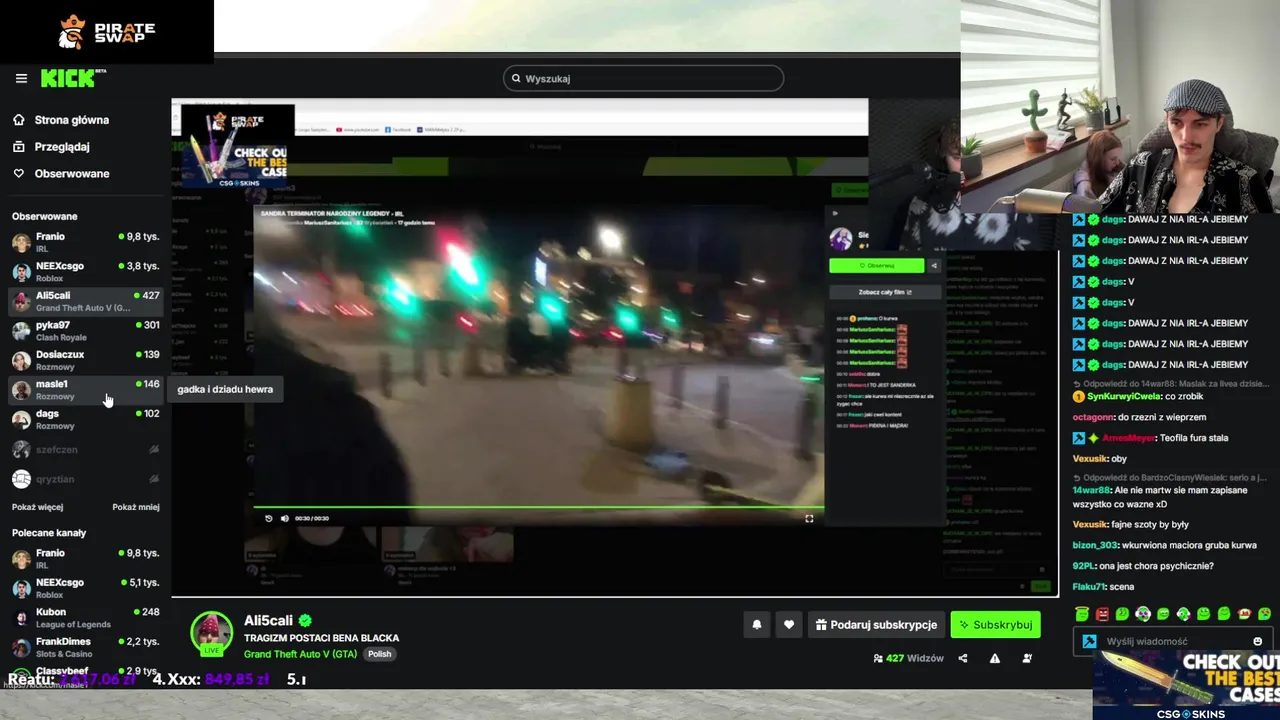1280x720 pixels.
Task: Click the user icon next to report
Action: point(1027,658)
